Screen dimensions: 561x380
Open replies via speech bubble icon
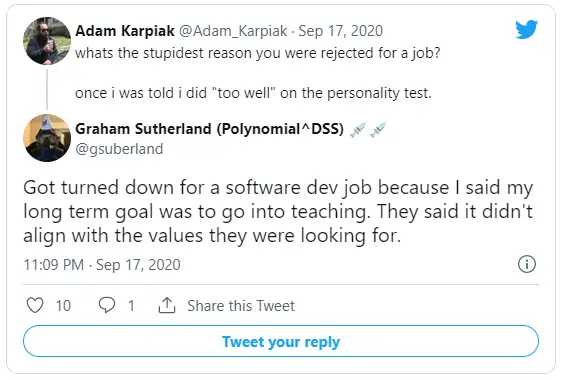pyautogui.click(x=107, y=305)
